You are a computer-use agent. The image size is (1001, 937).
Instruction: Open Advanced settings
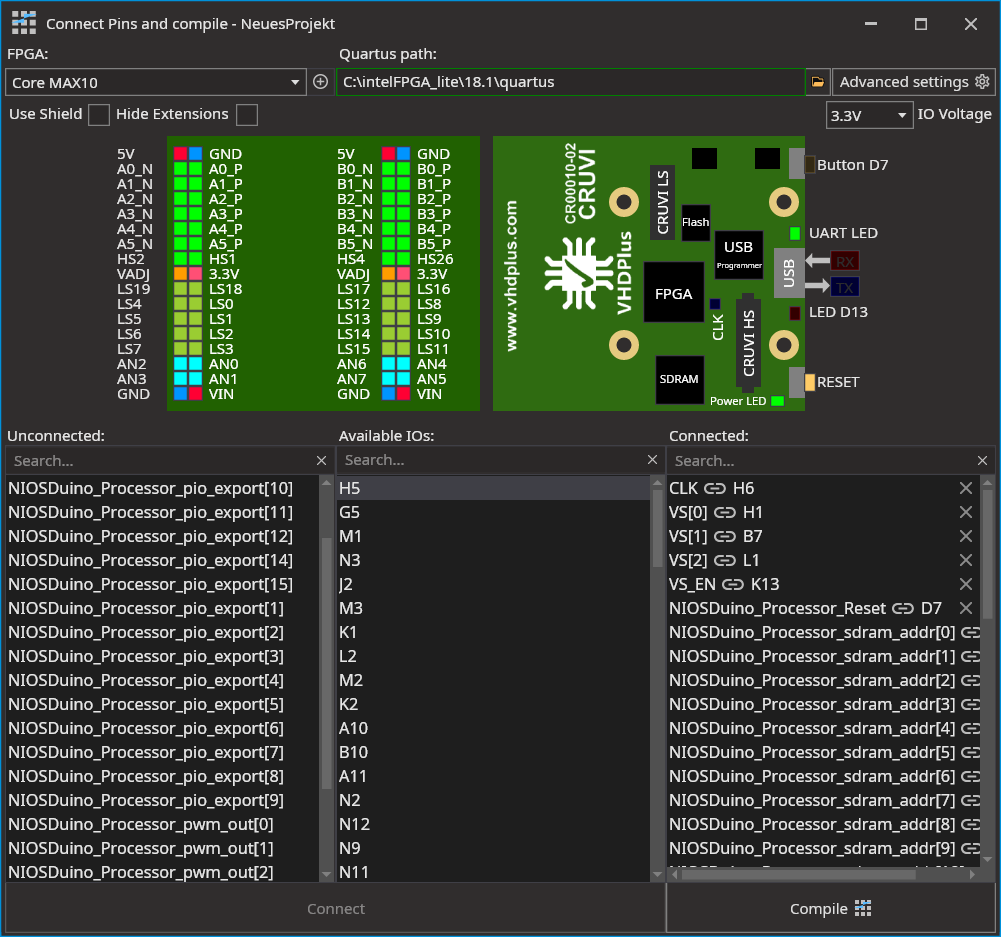914,82
